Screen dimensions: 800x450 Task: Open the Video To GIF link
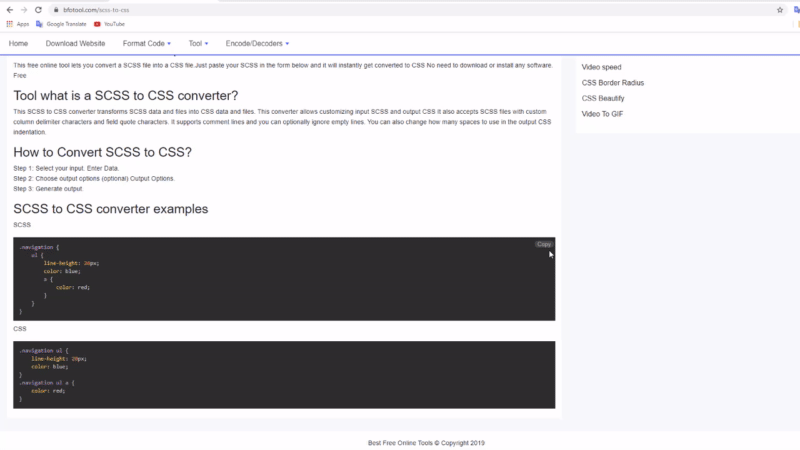click(x=603, y=114)
